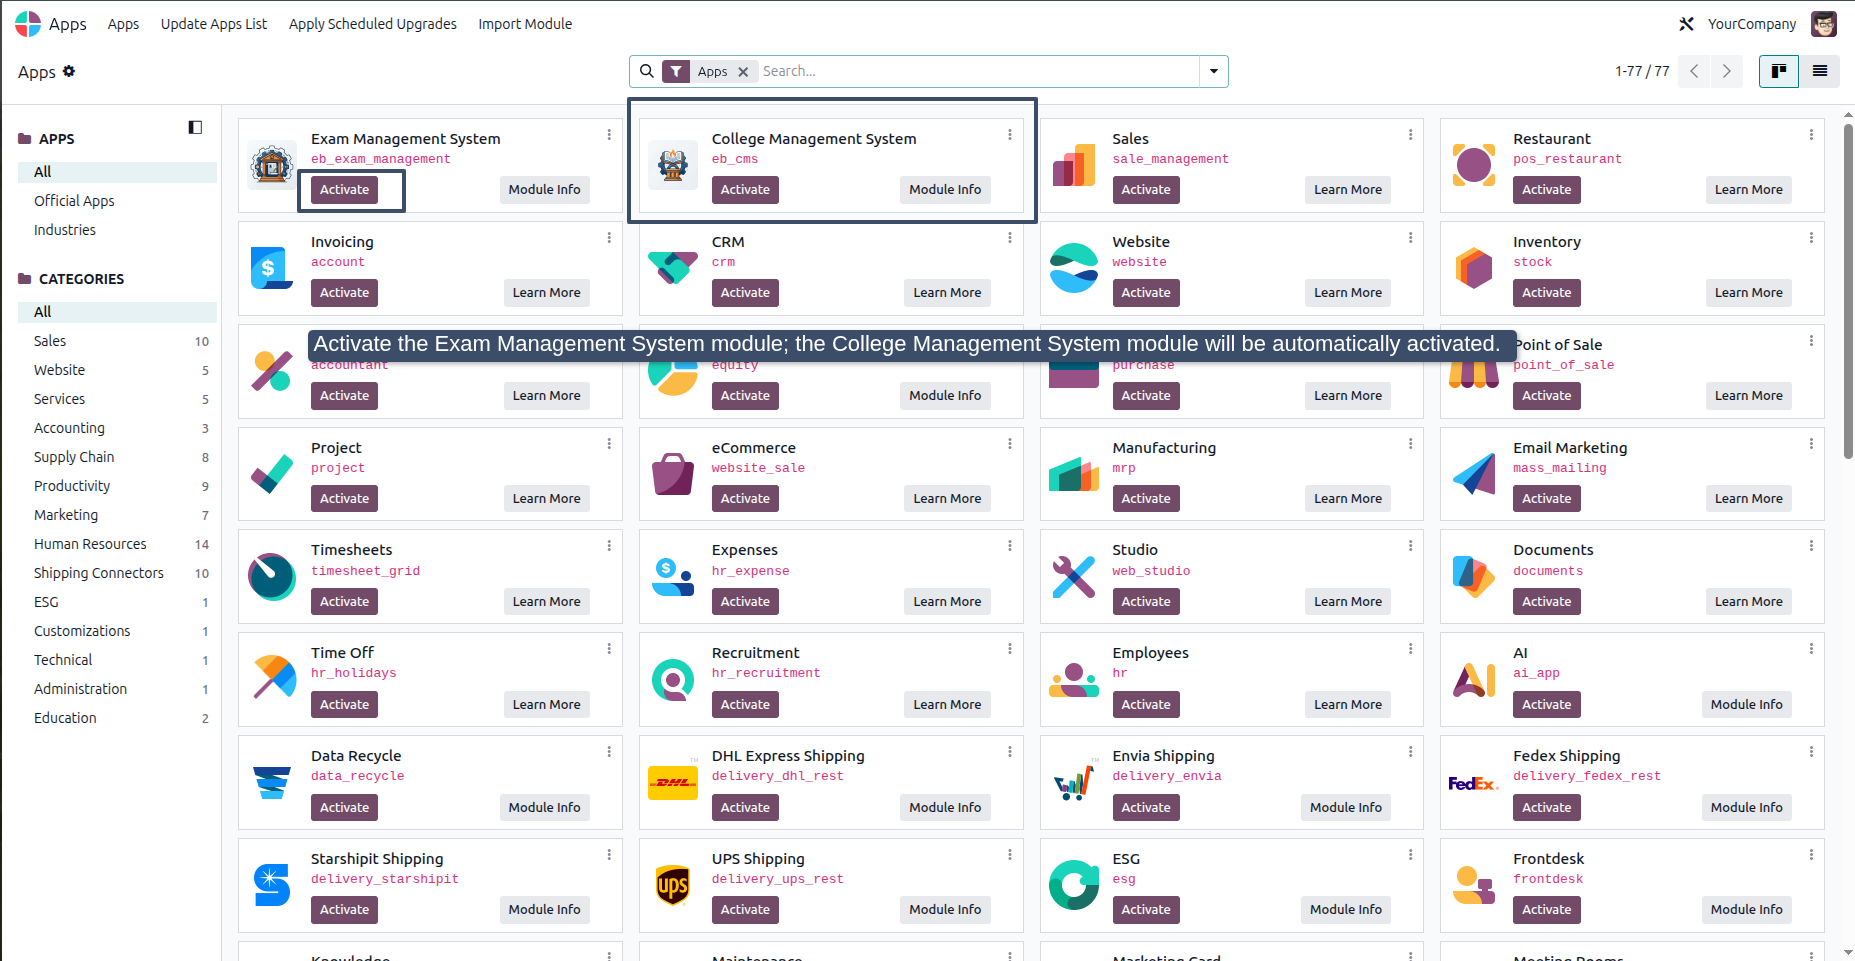Screen dimensions: 1855x961
Task: Click the Search input field
Action: point(978,71)
